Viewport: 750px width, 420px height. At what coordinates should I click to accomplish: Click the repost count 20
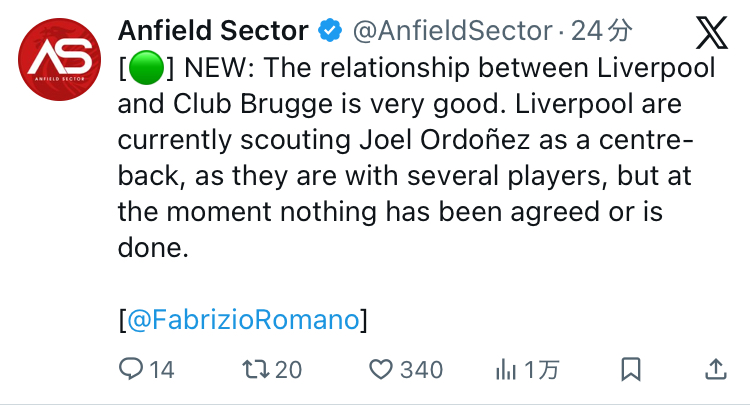point(288,370)
